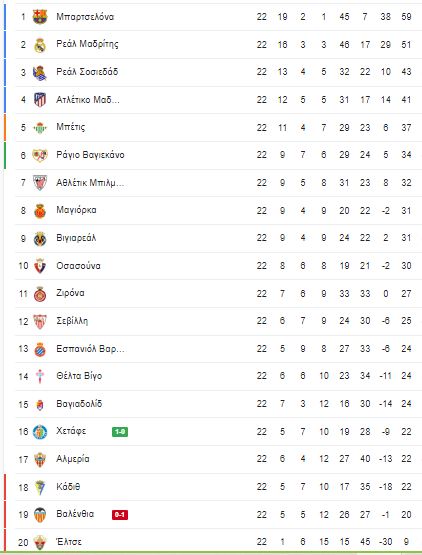Image resolution: width=422 pixels, height=555 pixels.
Task: Click the Sevilla crest icon
Action: [x=40, y=321]
